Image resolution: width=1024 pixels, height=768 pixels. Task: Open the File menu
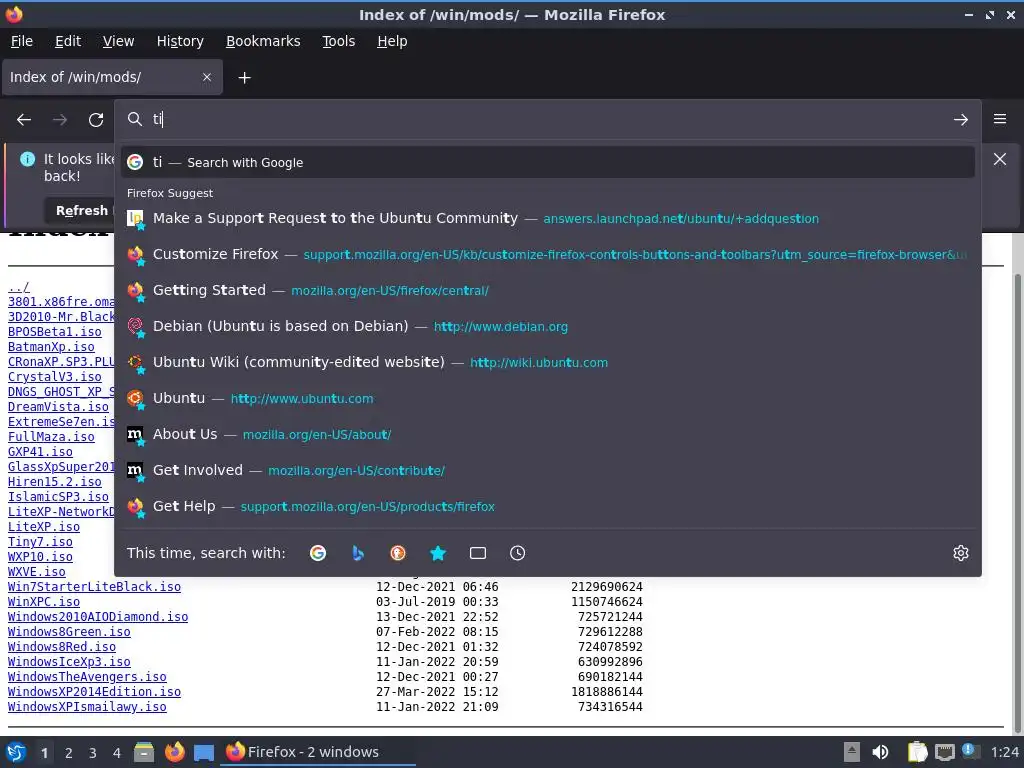22,41
